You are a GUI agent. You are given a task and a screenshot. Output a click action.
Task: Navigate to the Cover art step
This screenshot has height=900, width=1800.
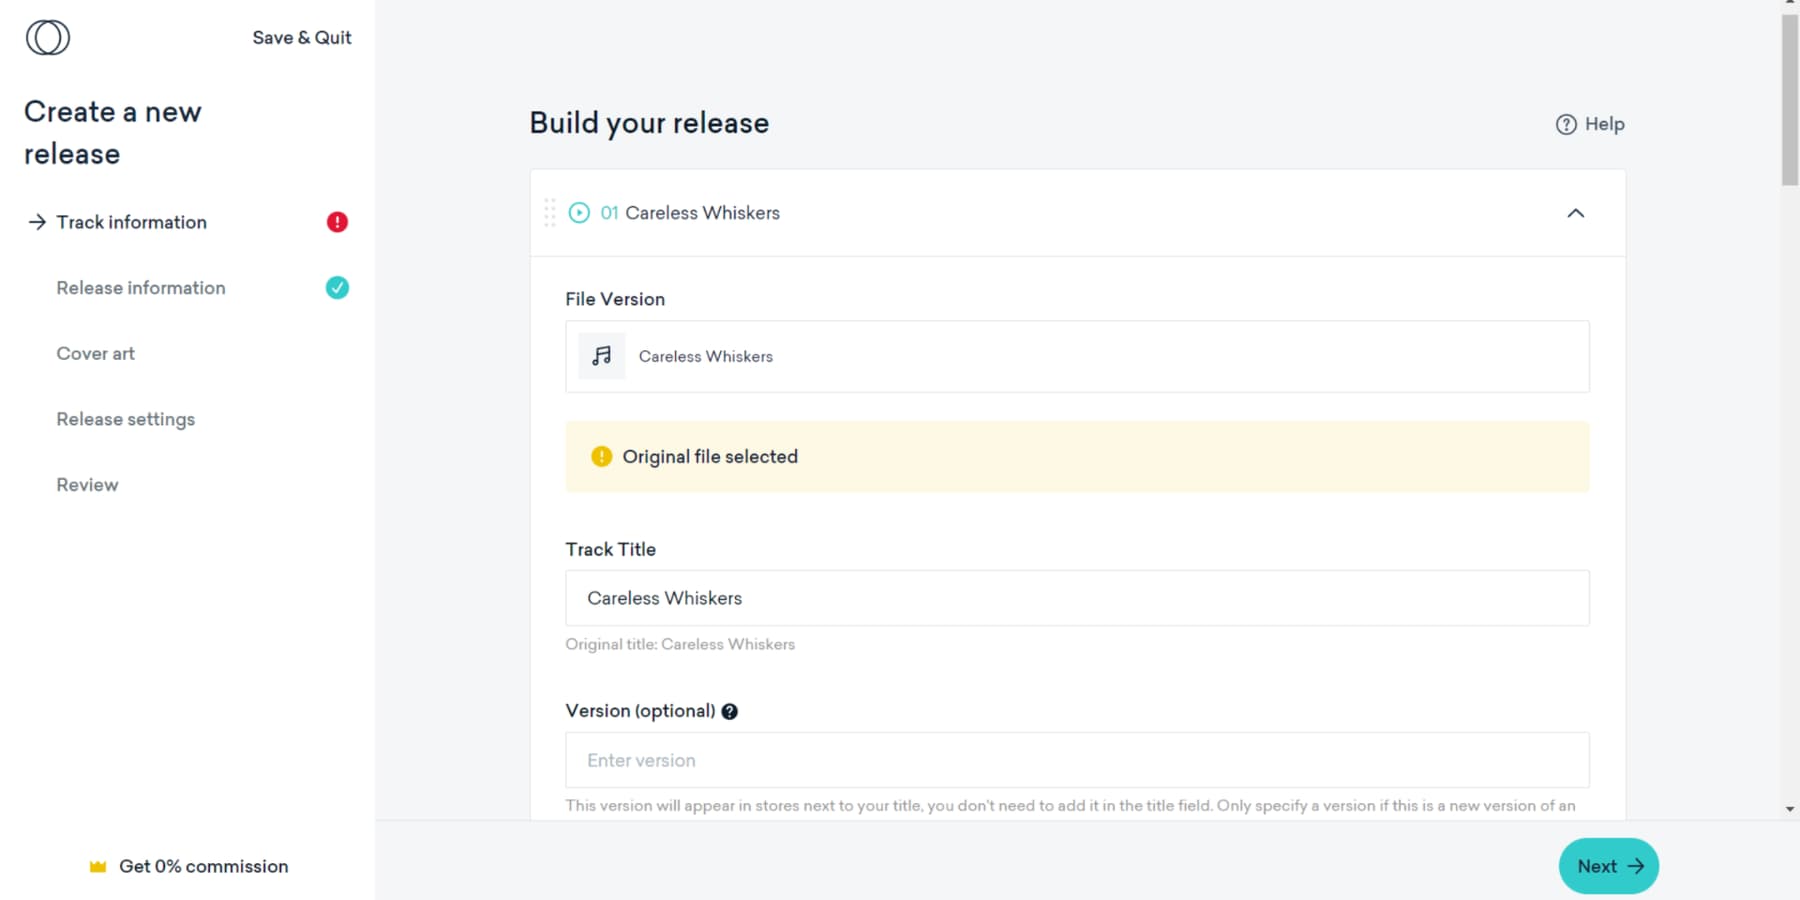tap(95, 353)
